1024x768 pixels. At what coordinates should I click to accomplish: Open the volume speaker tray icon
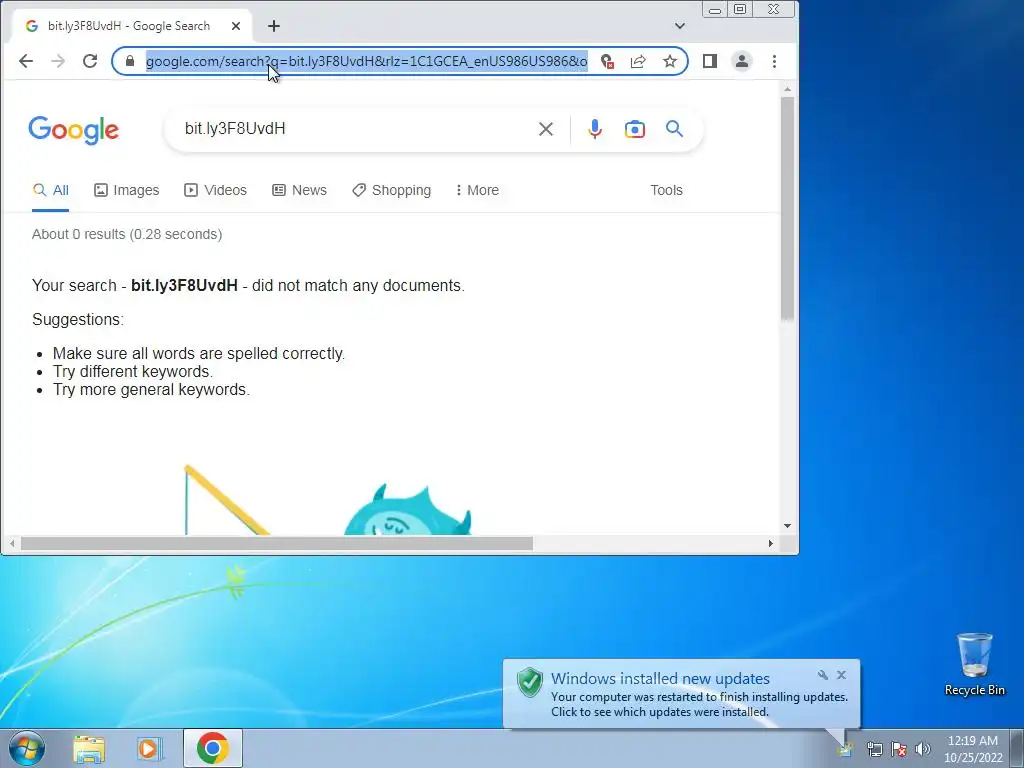(x=922, y=749)
